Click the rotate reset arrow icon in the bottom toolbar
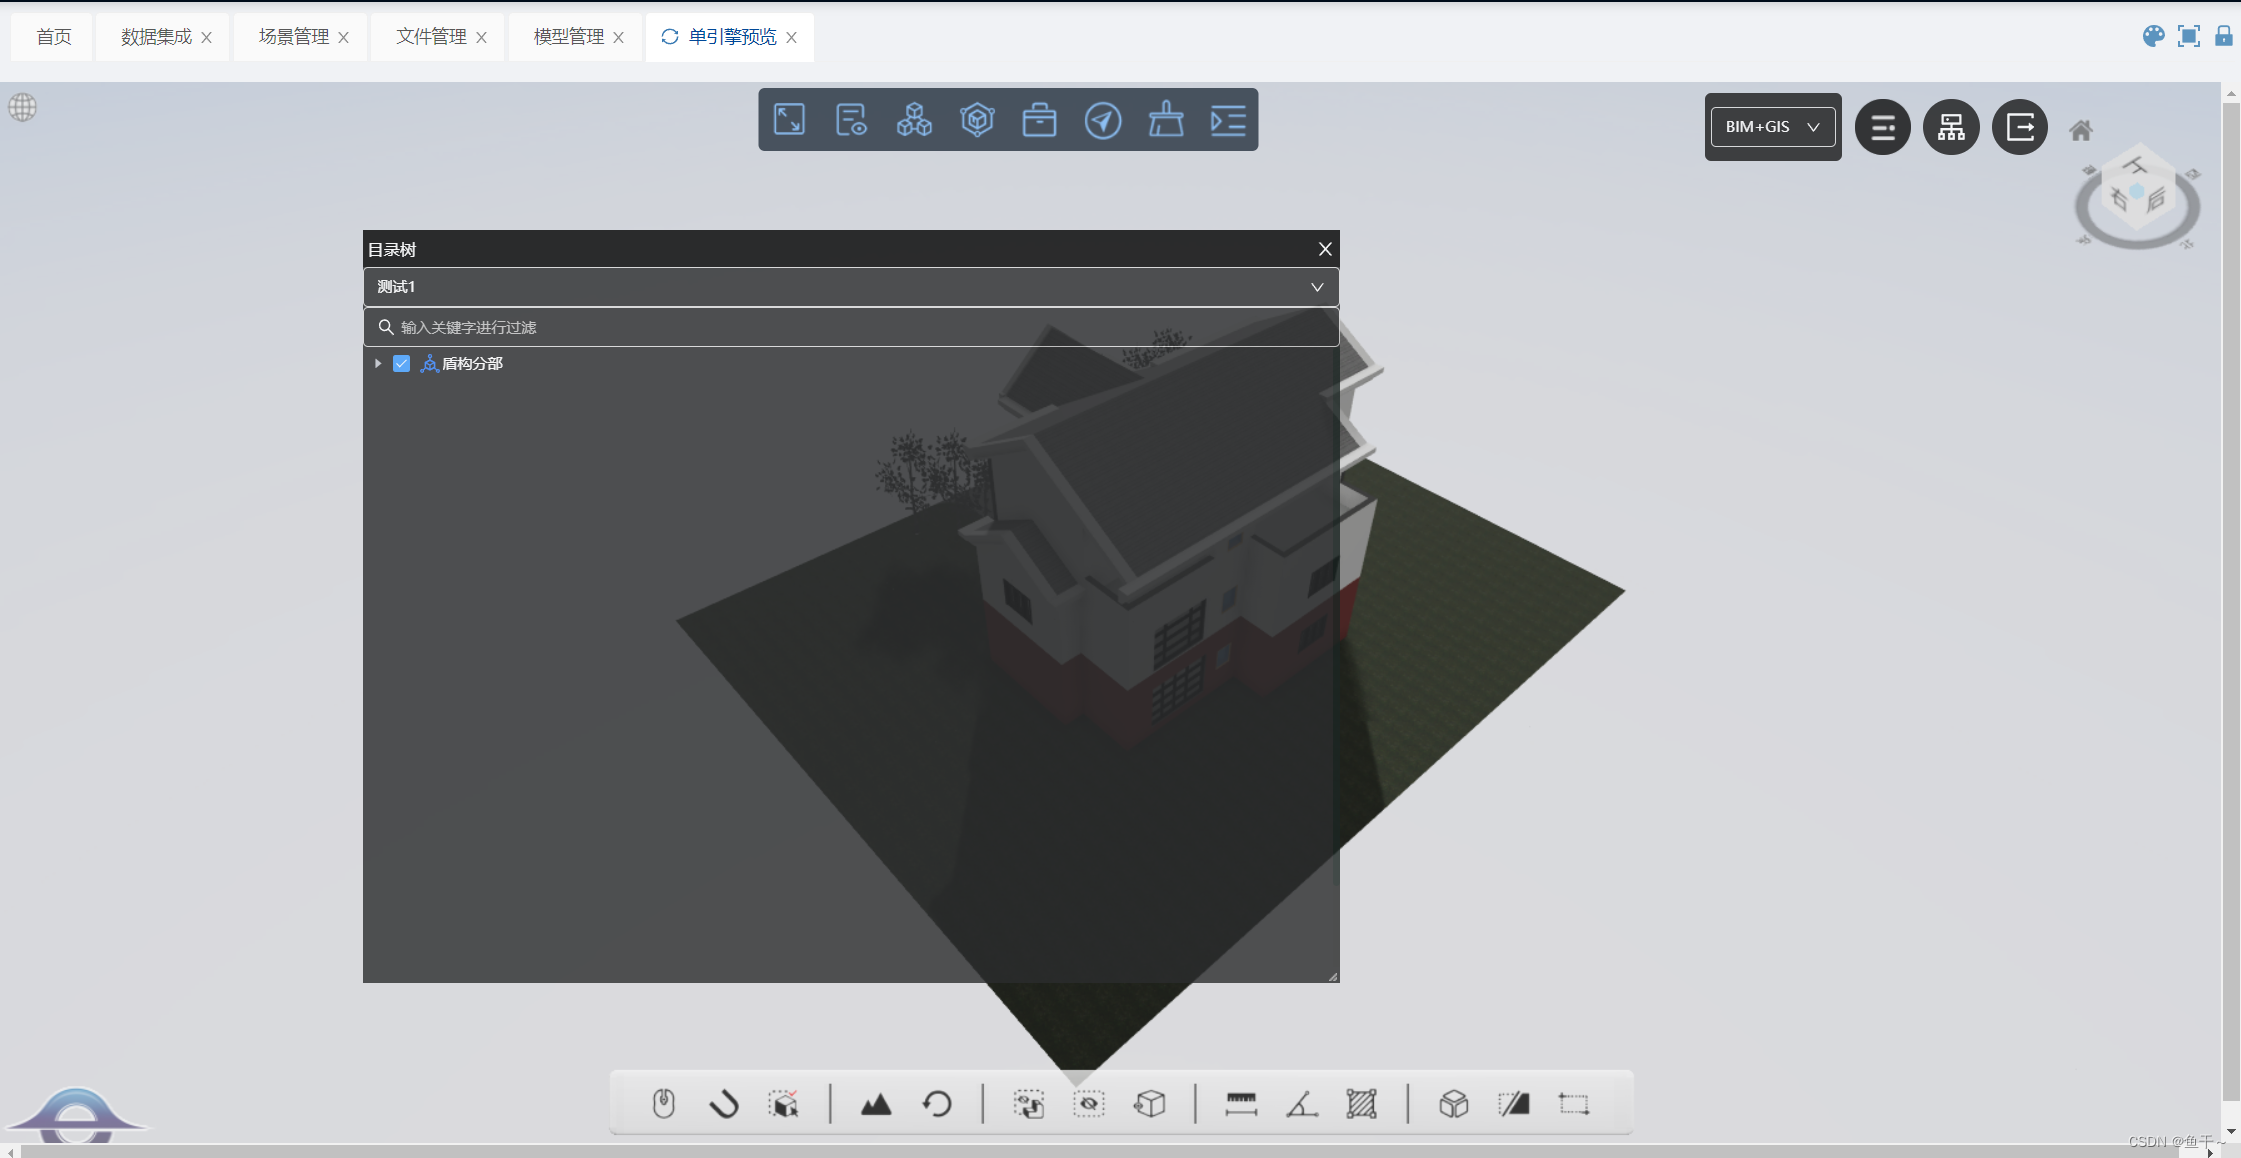This screenshot has width=2241, height=1158. click(937, 1104)
